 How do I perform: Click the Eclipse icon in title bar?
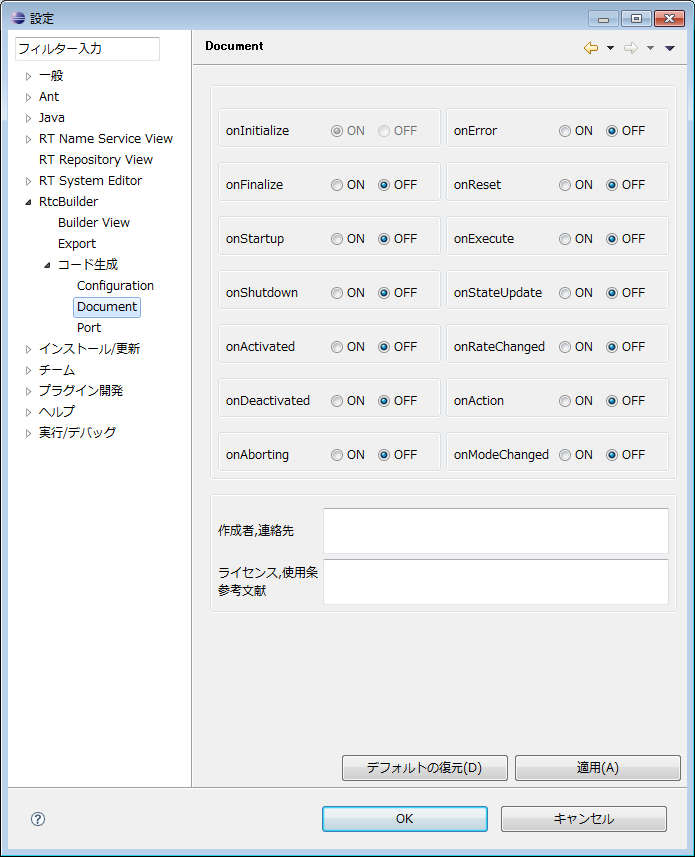tap(18, 18)
